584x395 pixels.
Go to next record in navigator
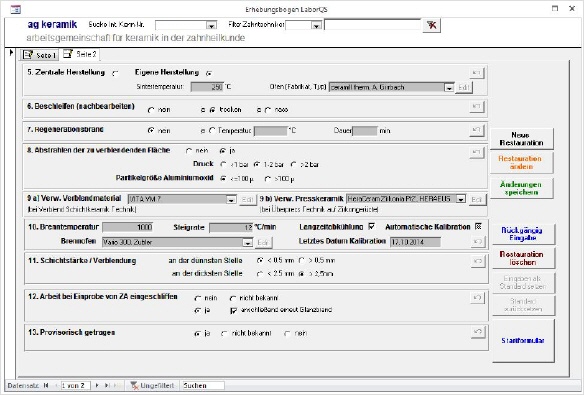click(97, 385)
